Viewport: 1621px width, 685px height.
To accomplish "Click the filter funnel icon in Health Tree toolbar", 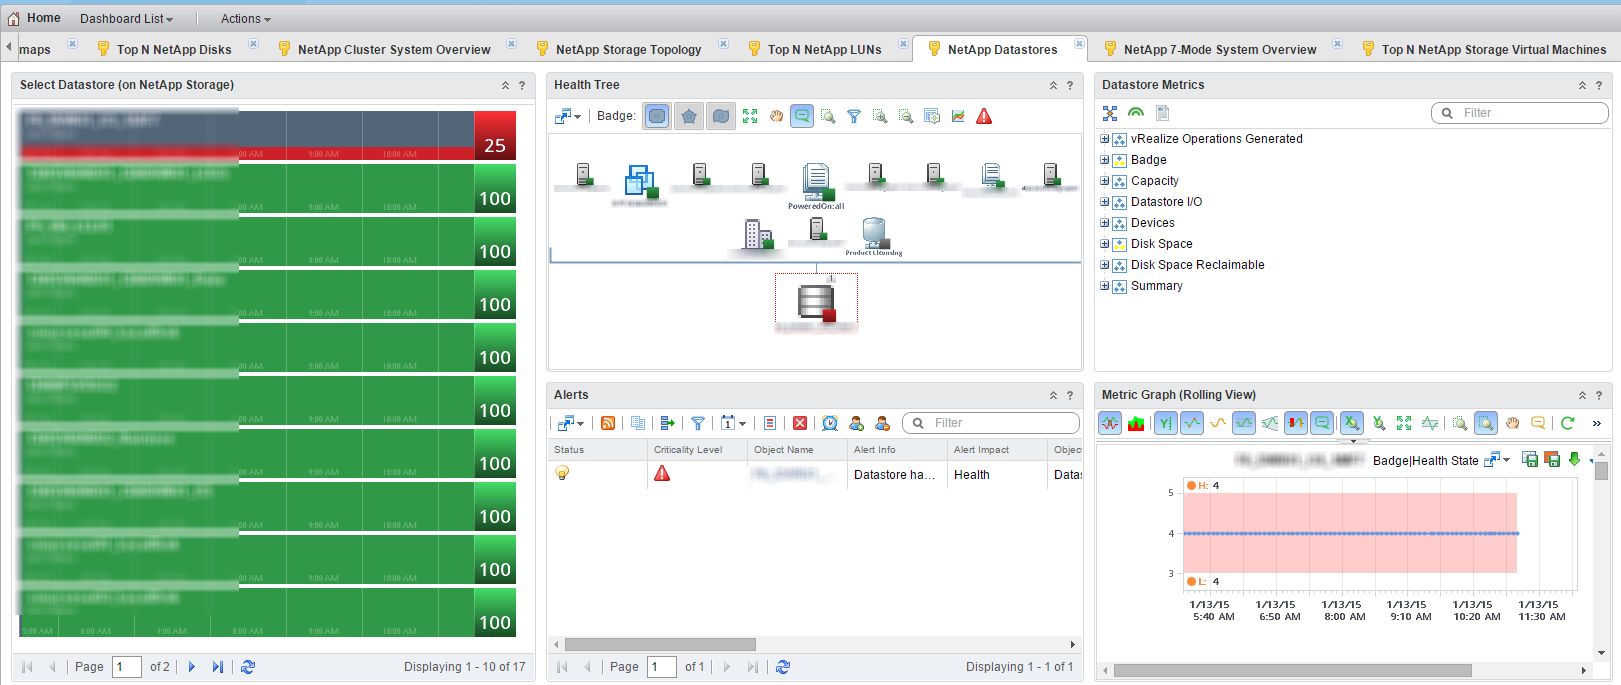I will coord(854,116).
